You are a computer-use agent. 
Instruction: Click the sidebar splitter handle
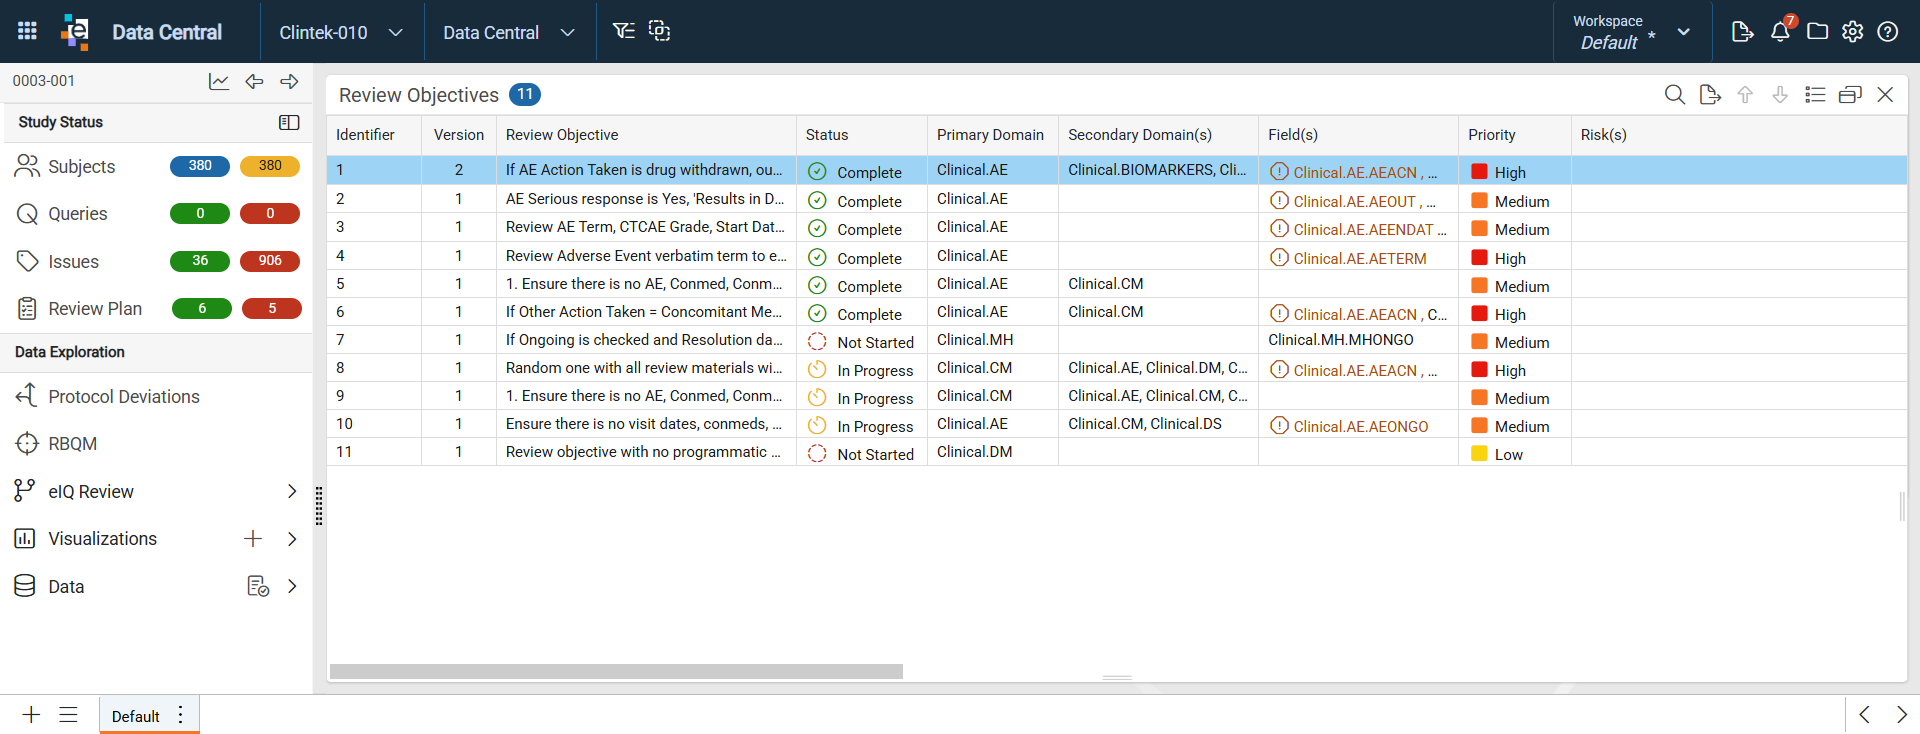pyautogui.click(x=319, y=506)
